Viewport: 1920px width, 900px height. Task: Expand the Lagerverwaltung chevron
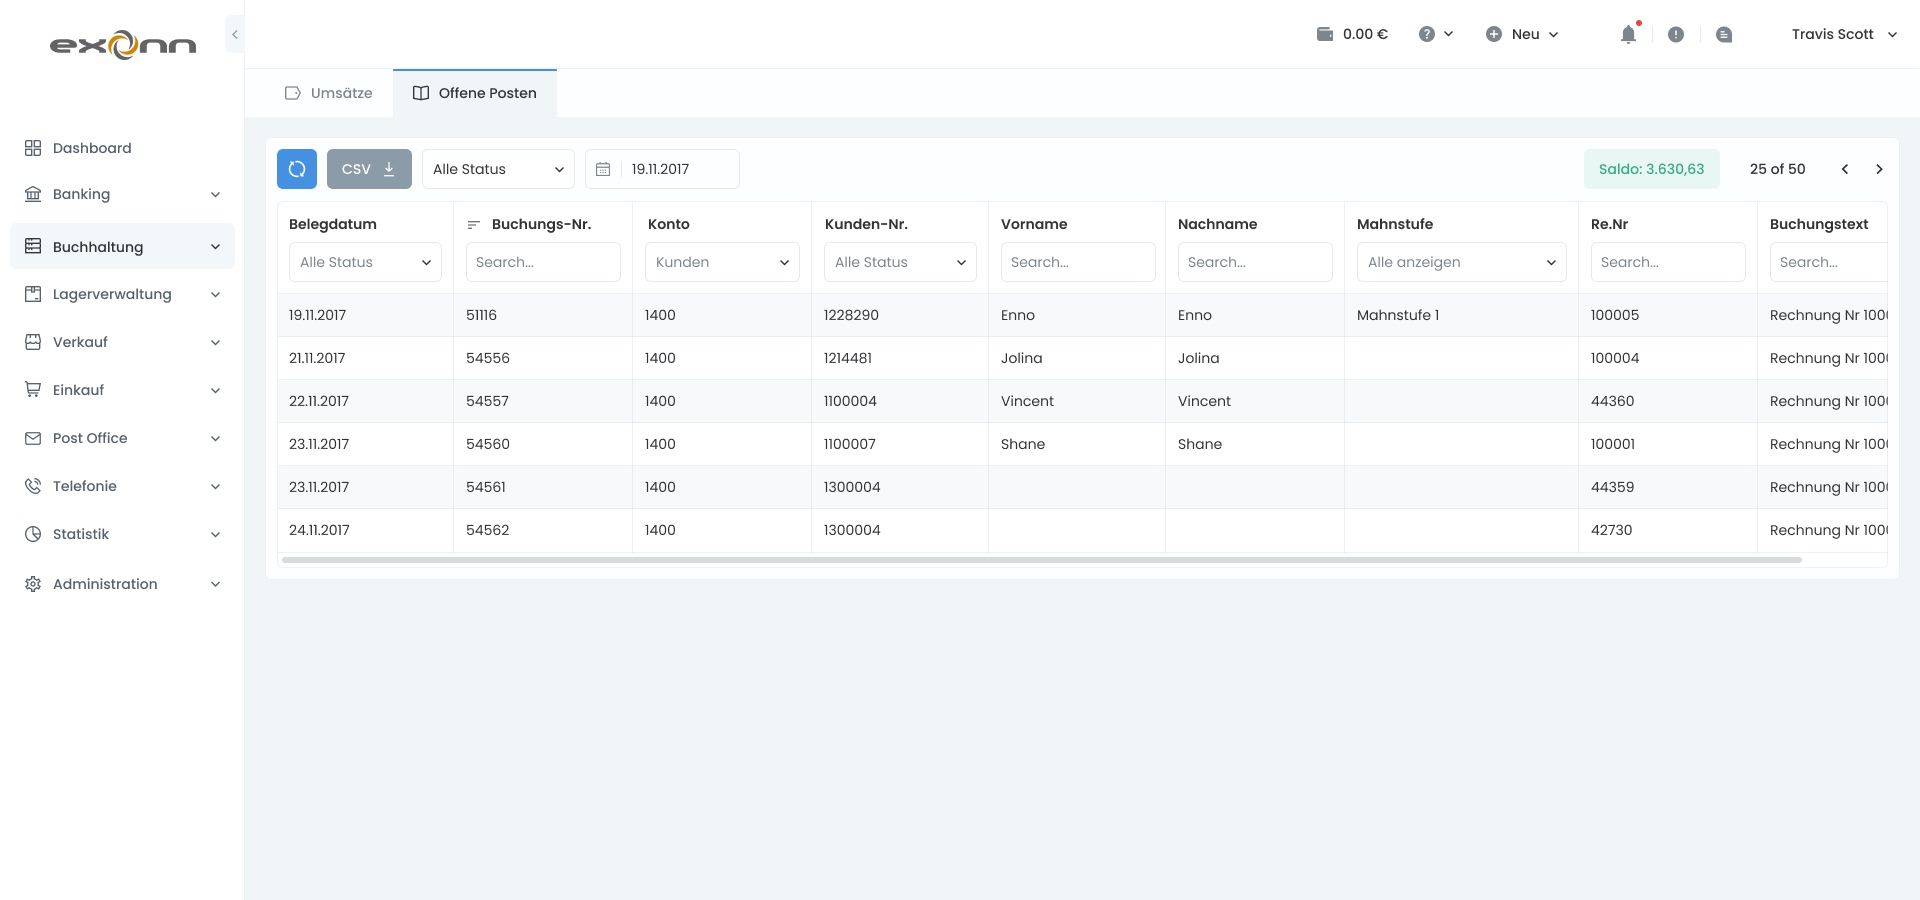tap(215, 294)
